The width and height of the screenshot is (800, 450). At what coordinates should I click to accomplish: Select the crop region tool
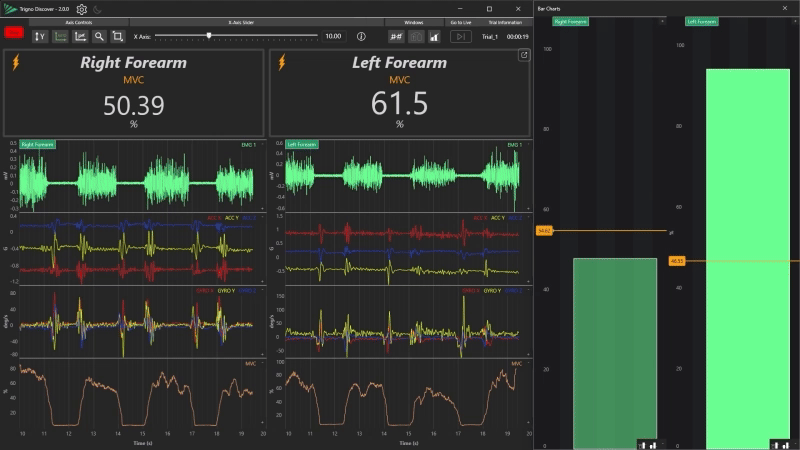click(x=118, y=36)
